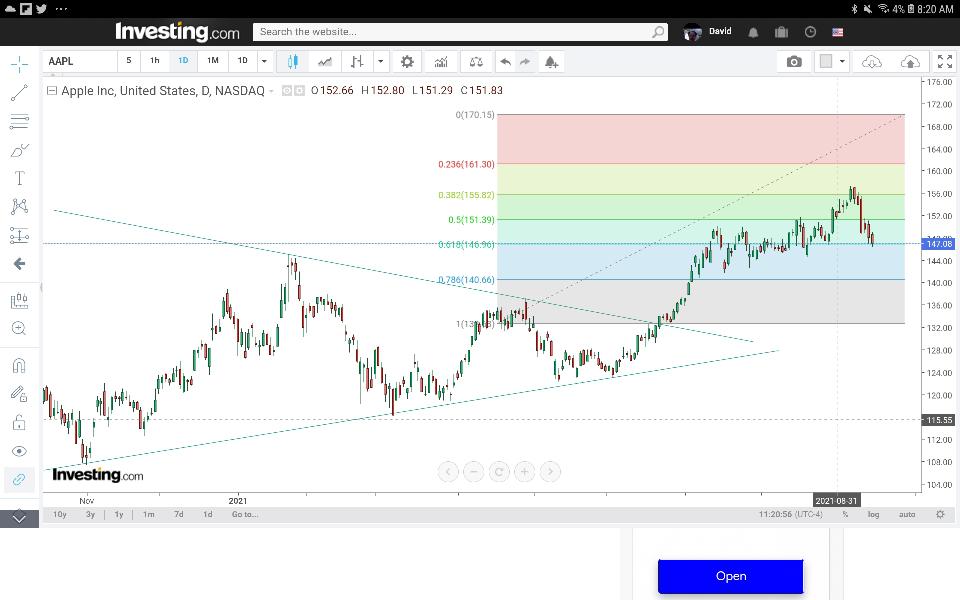Switch to the 1y range

119,514
